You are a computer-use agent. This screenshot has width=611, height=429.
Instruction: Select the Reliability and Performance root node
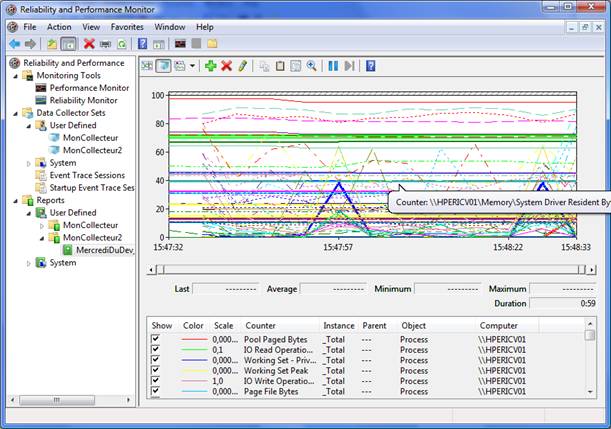[x=74, y=63]
